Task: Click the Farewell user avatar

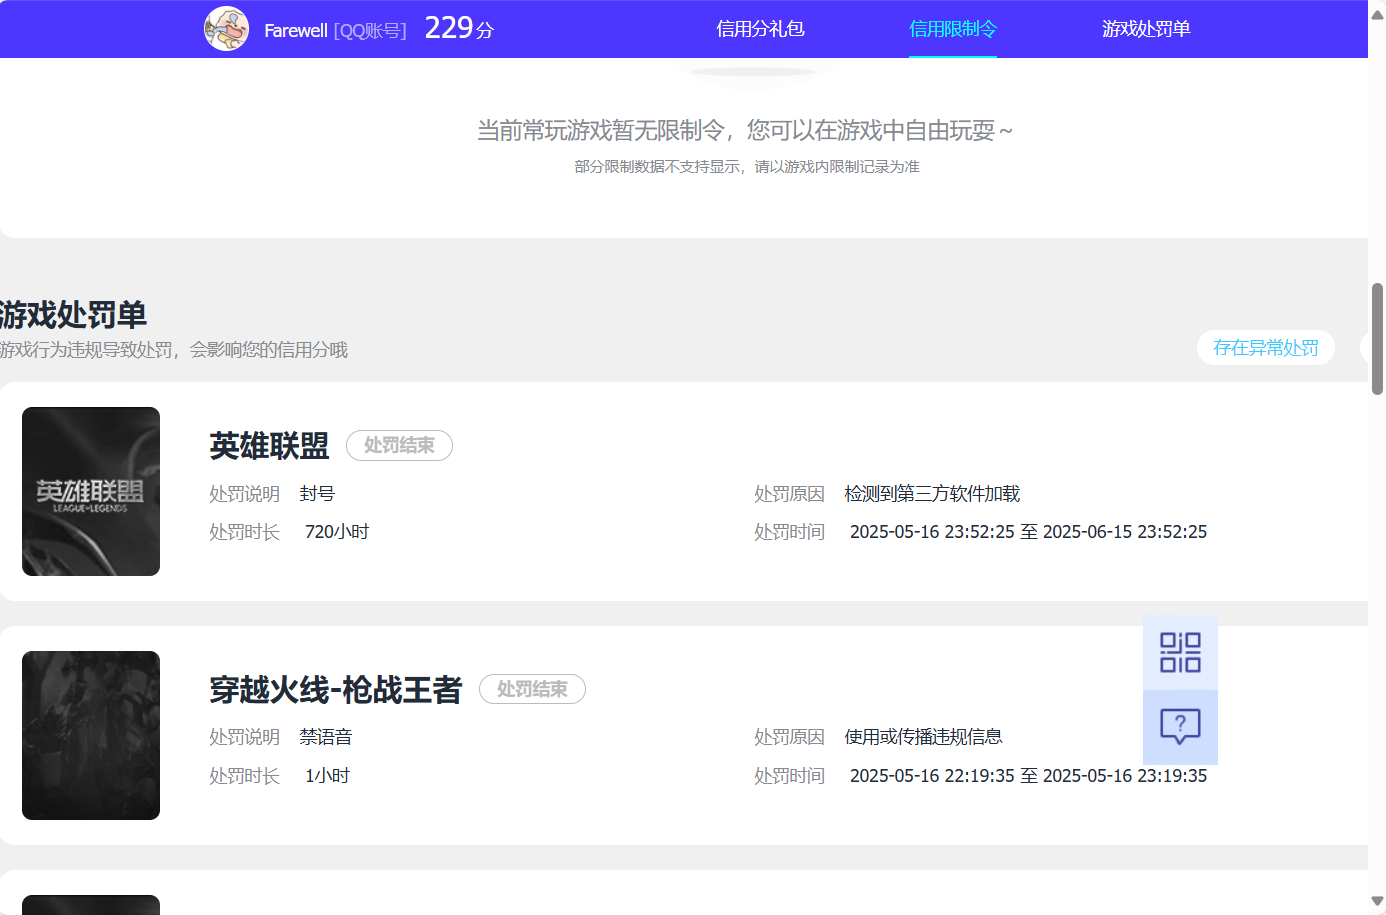Action: pos(226,29)
